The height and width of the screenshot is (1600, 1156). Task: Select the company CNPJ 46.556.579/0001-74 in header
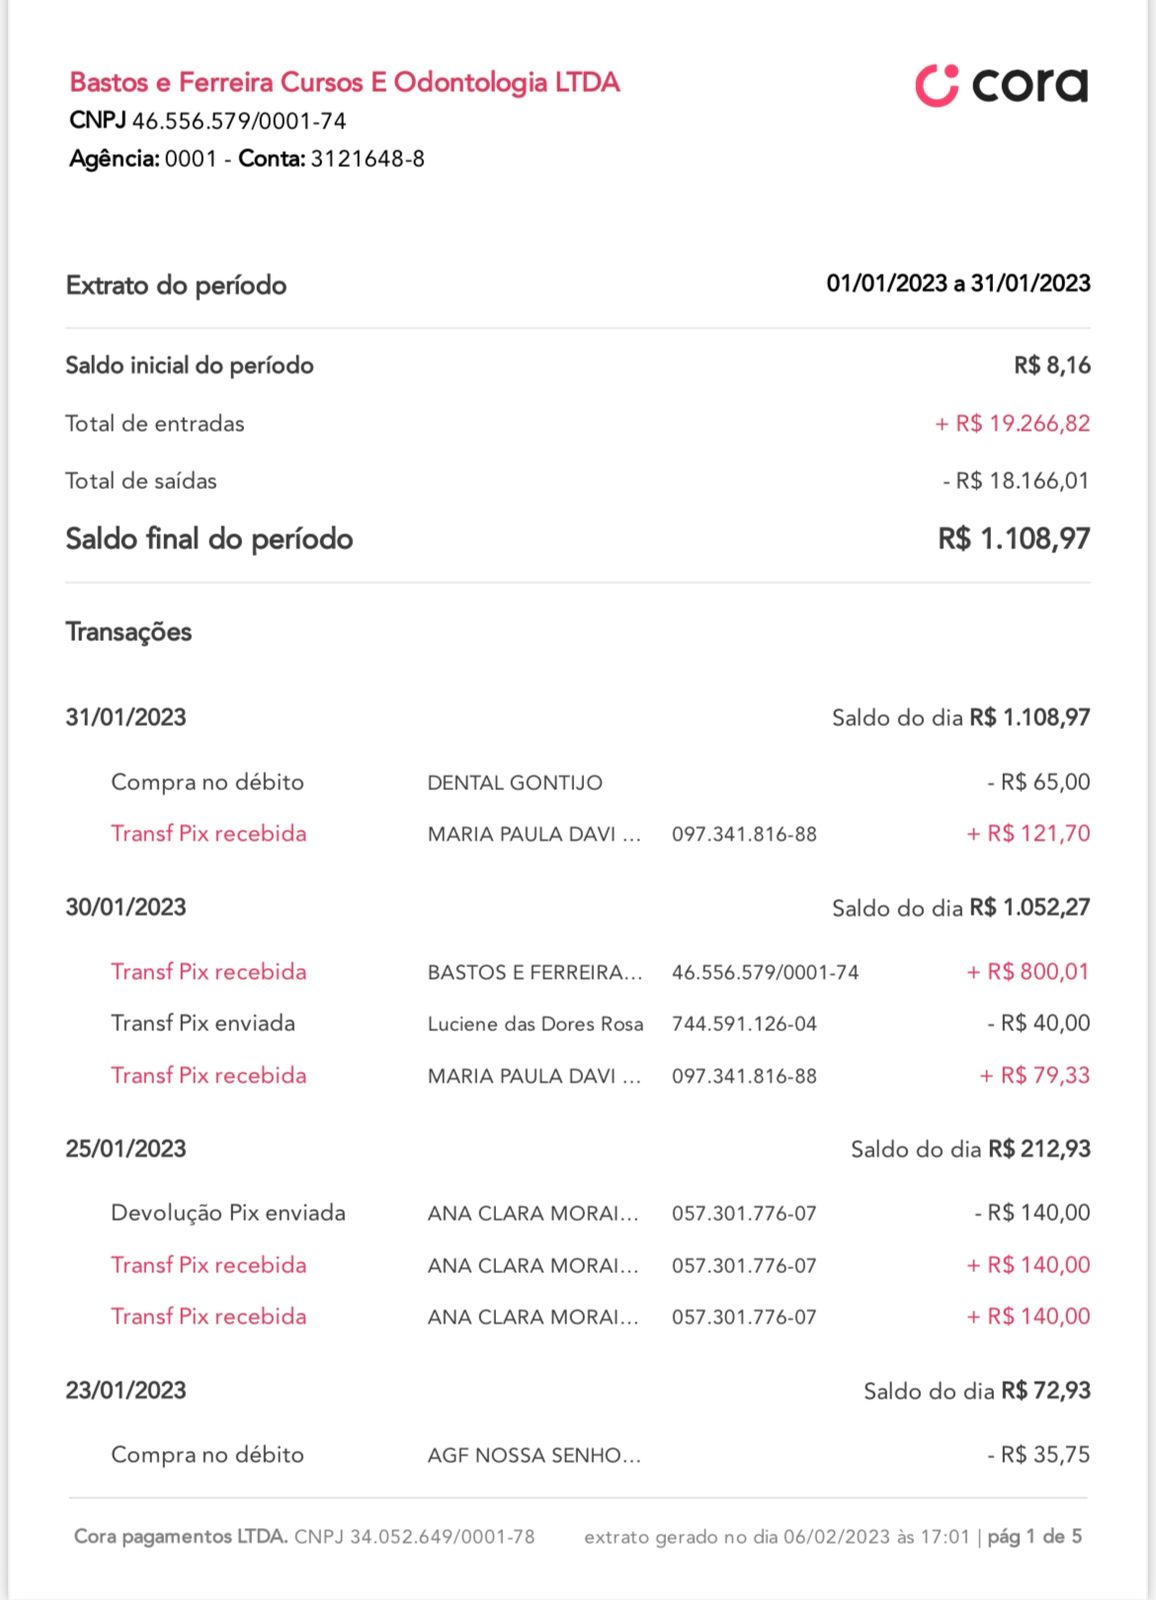click(239, 121)
